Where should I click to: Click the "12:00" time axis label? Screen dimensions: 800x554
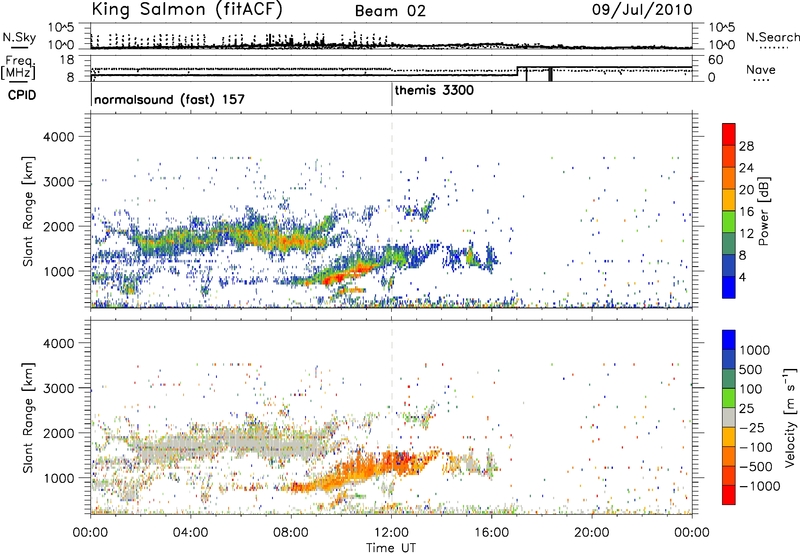pos(391,533)
